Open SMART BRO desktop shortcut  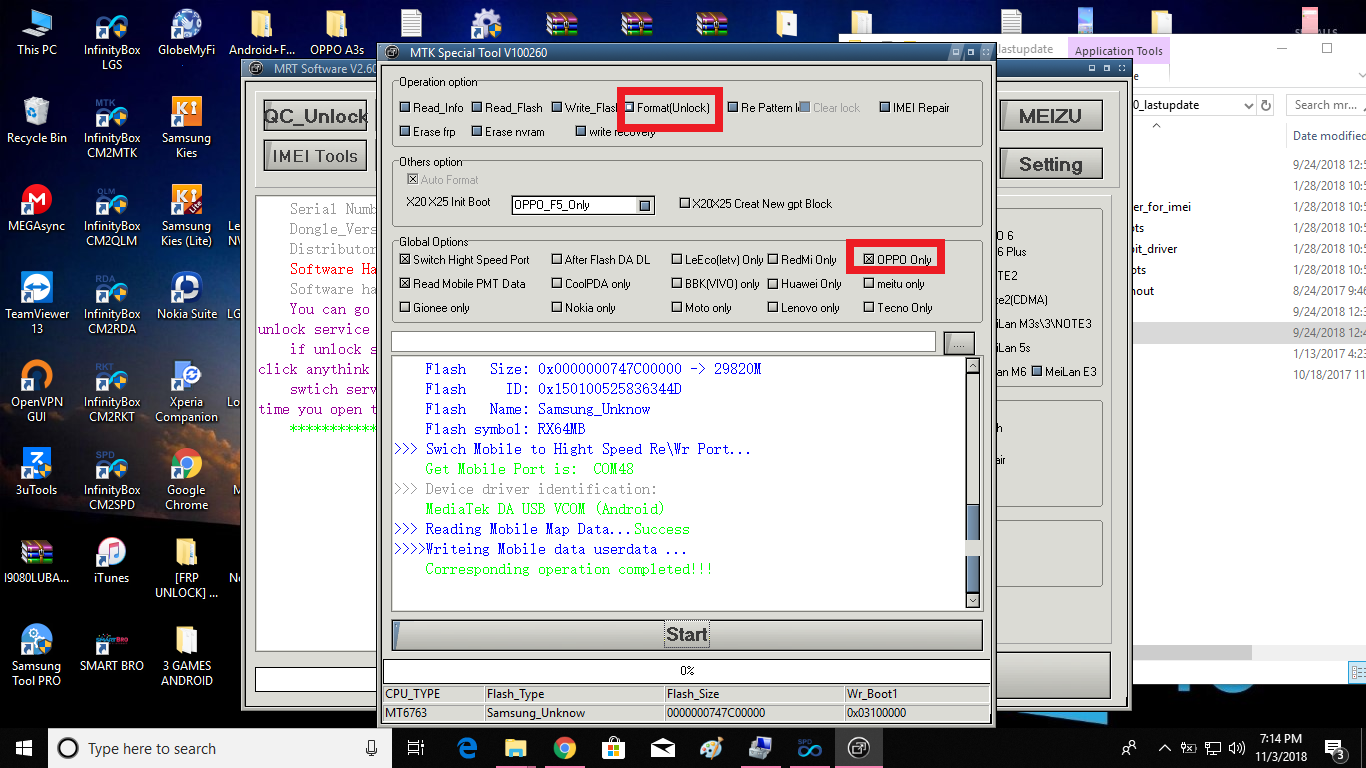(112, 648)
